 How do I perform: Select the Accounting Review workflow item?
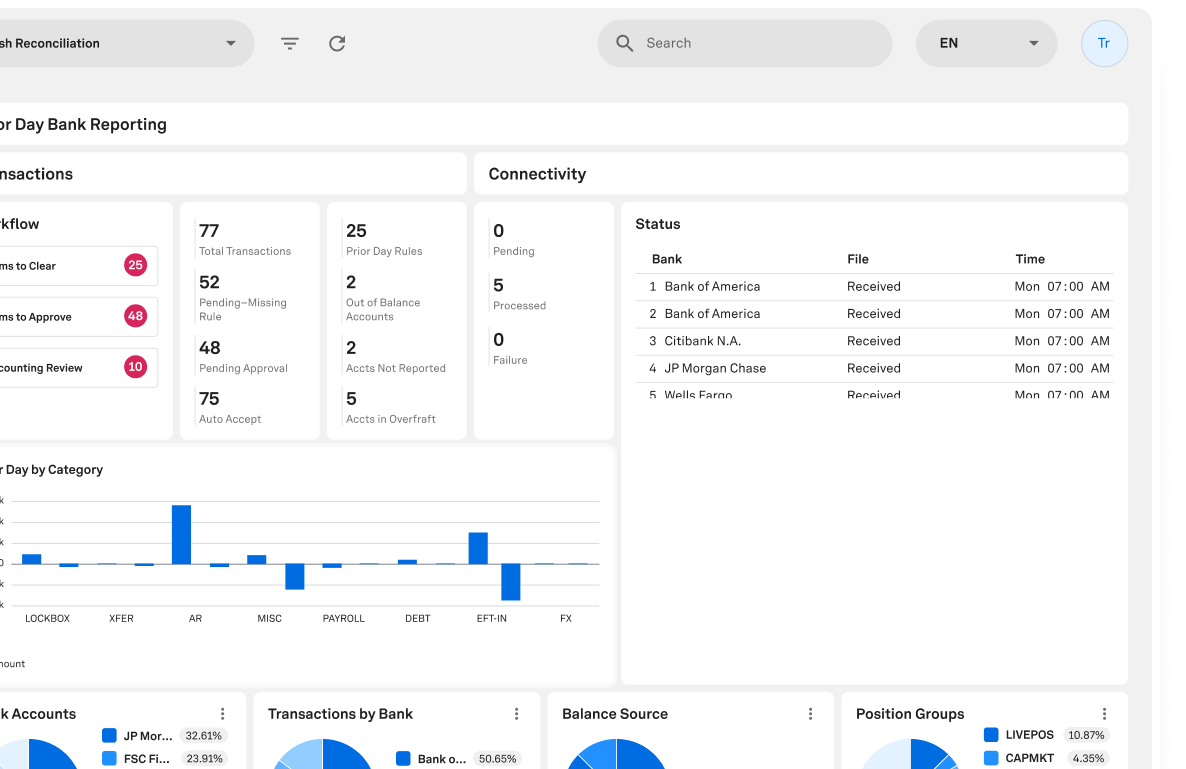(75, 368)
